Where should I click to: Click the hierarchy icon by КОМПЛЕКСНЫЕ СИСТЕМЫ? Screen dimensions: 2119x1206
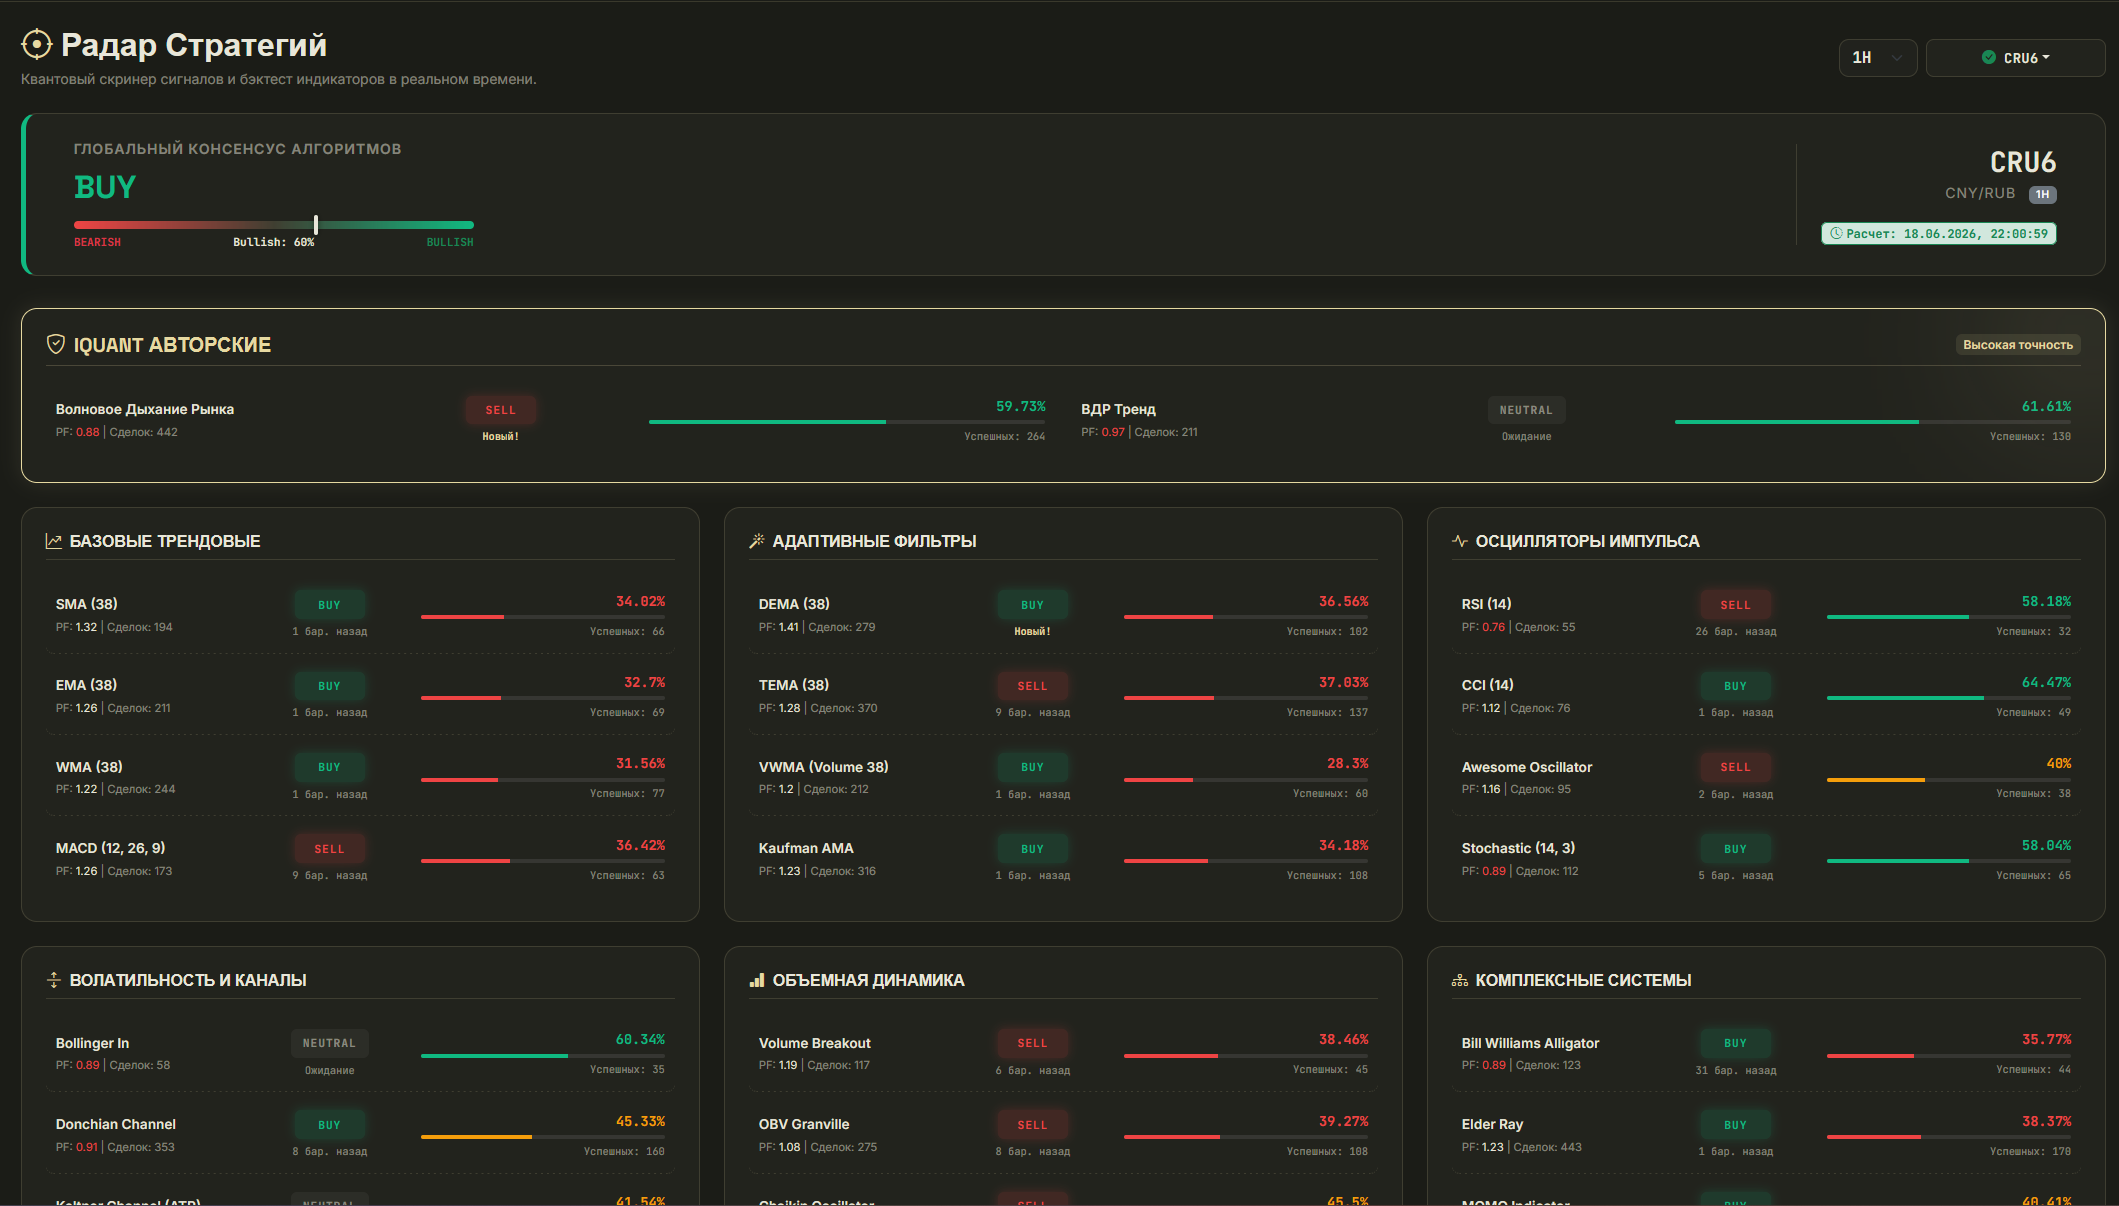click(1460, 980)
